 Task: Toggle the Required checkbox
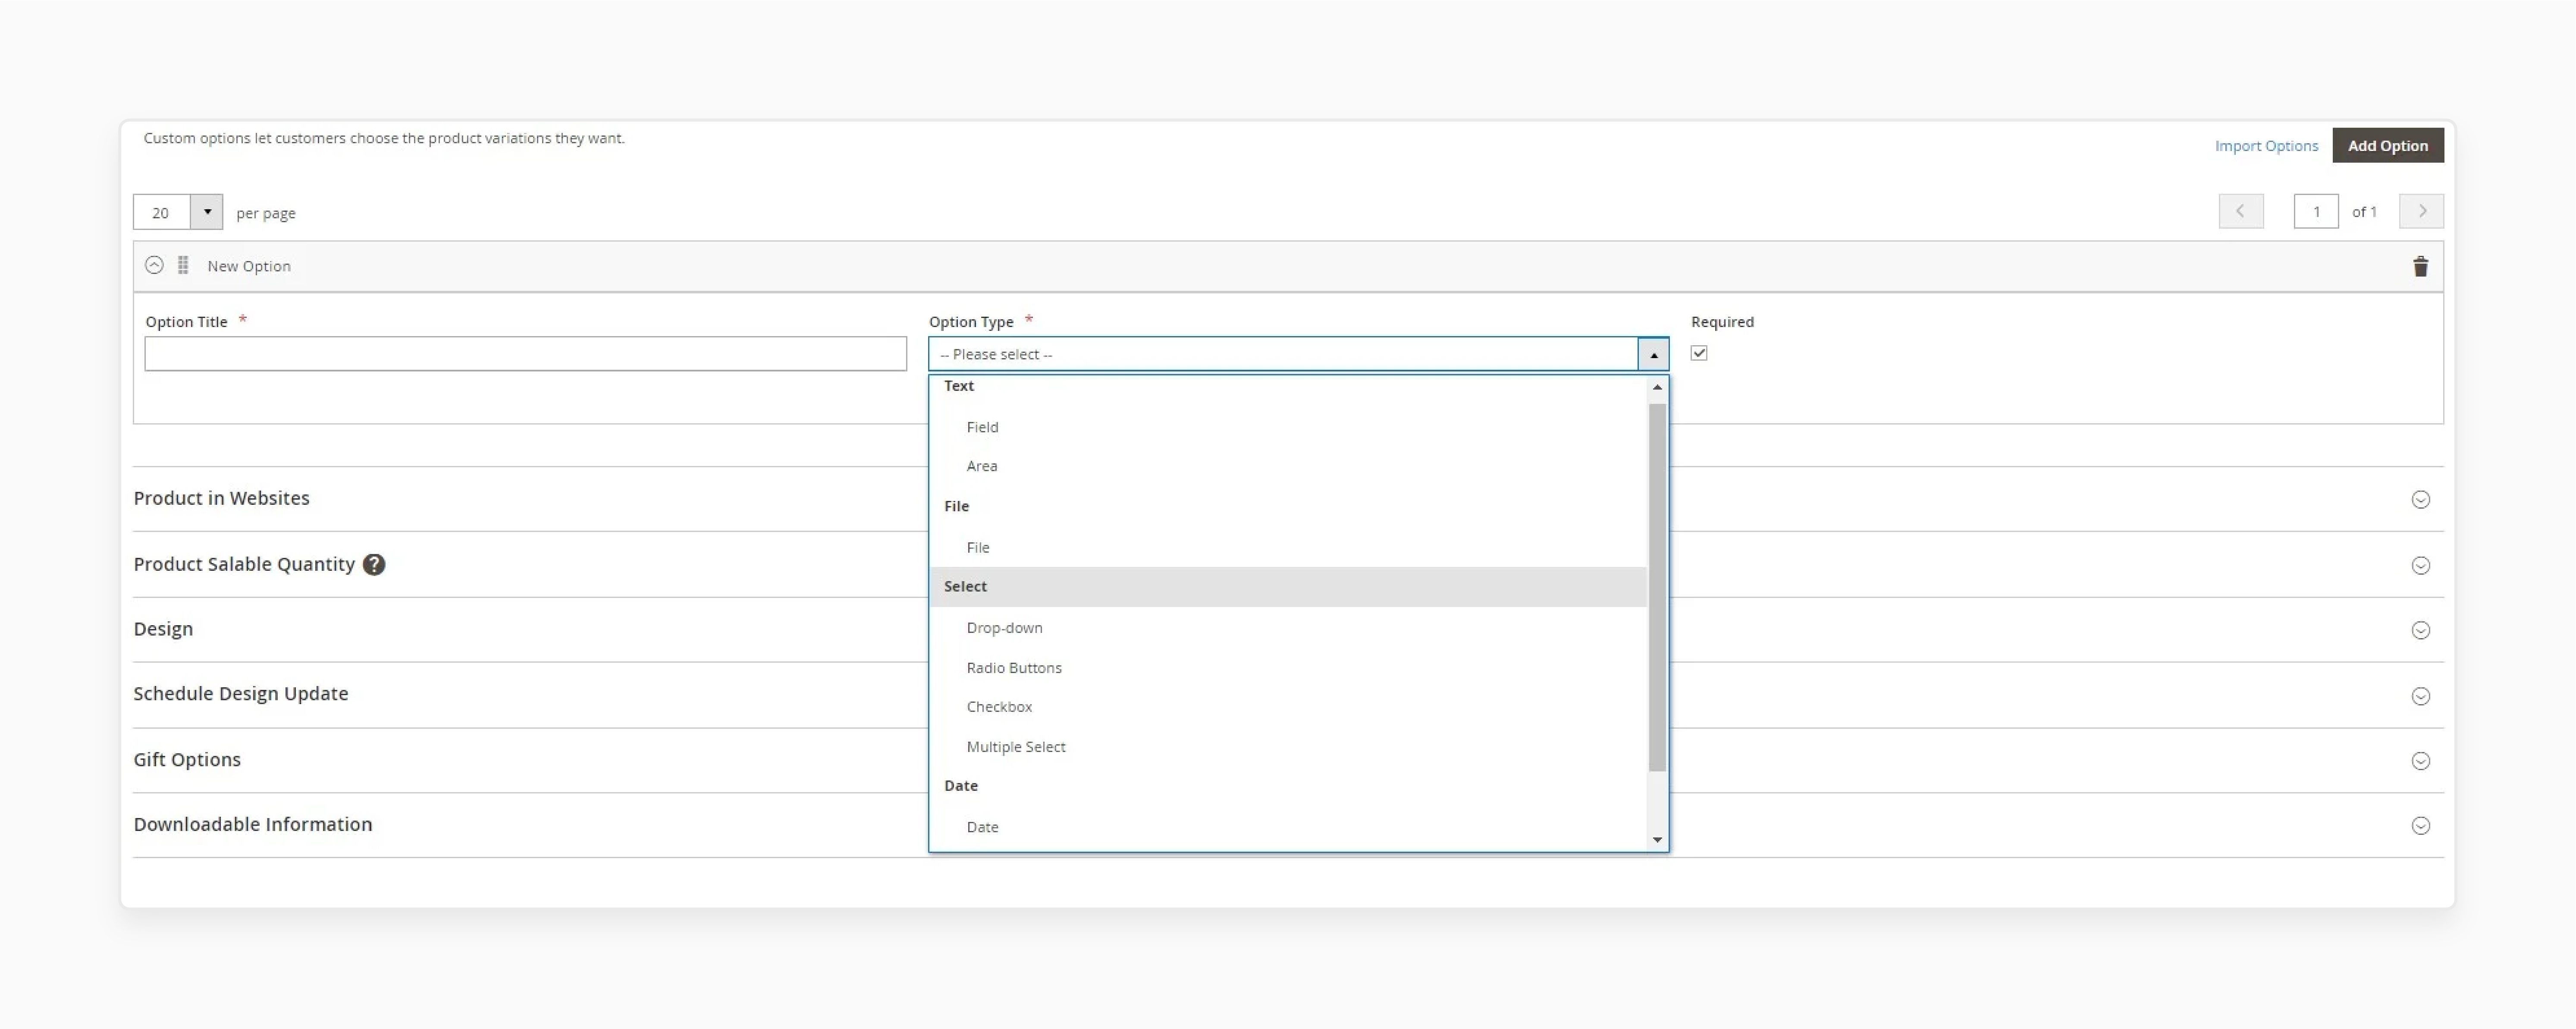click(x=1699, y=353)
